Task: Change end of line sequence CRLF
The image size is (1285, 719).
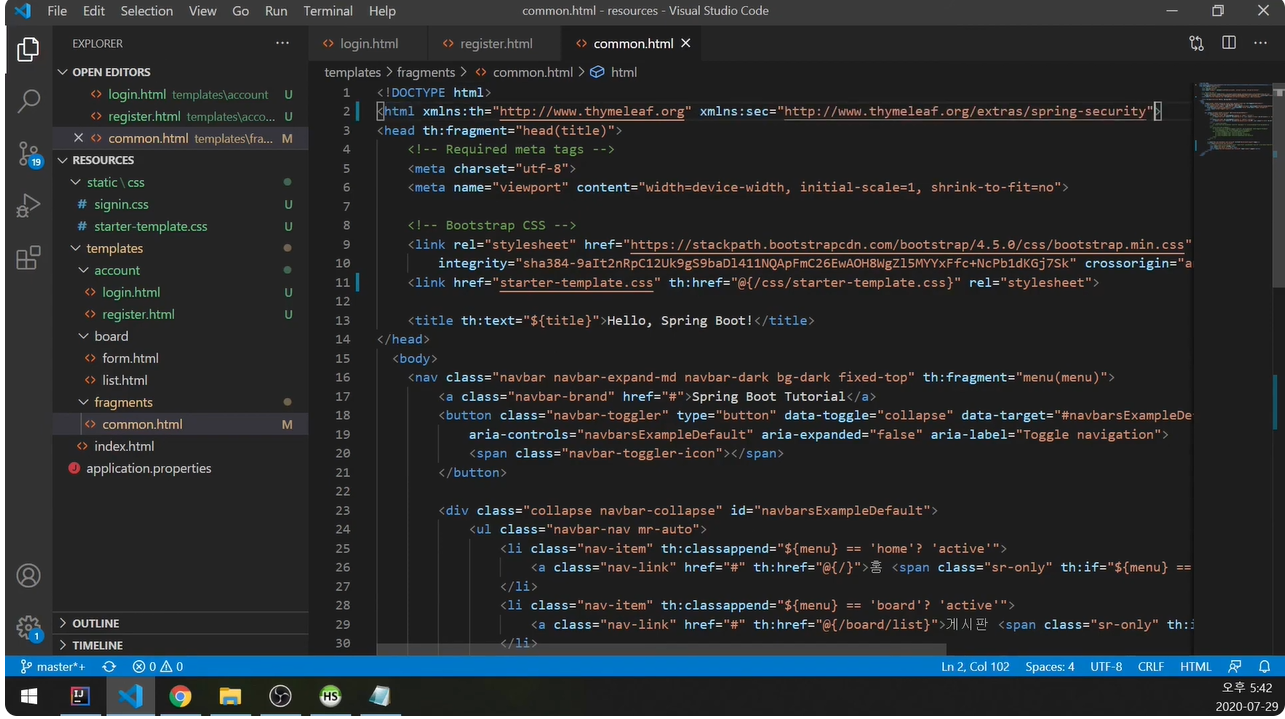Action: [1151, 666]
